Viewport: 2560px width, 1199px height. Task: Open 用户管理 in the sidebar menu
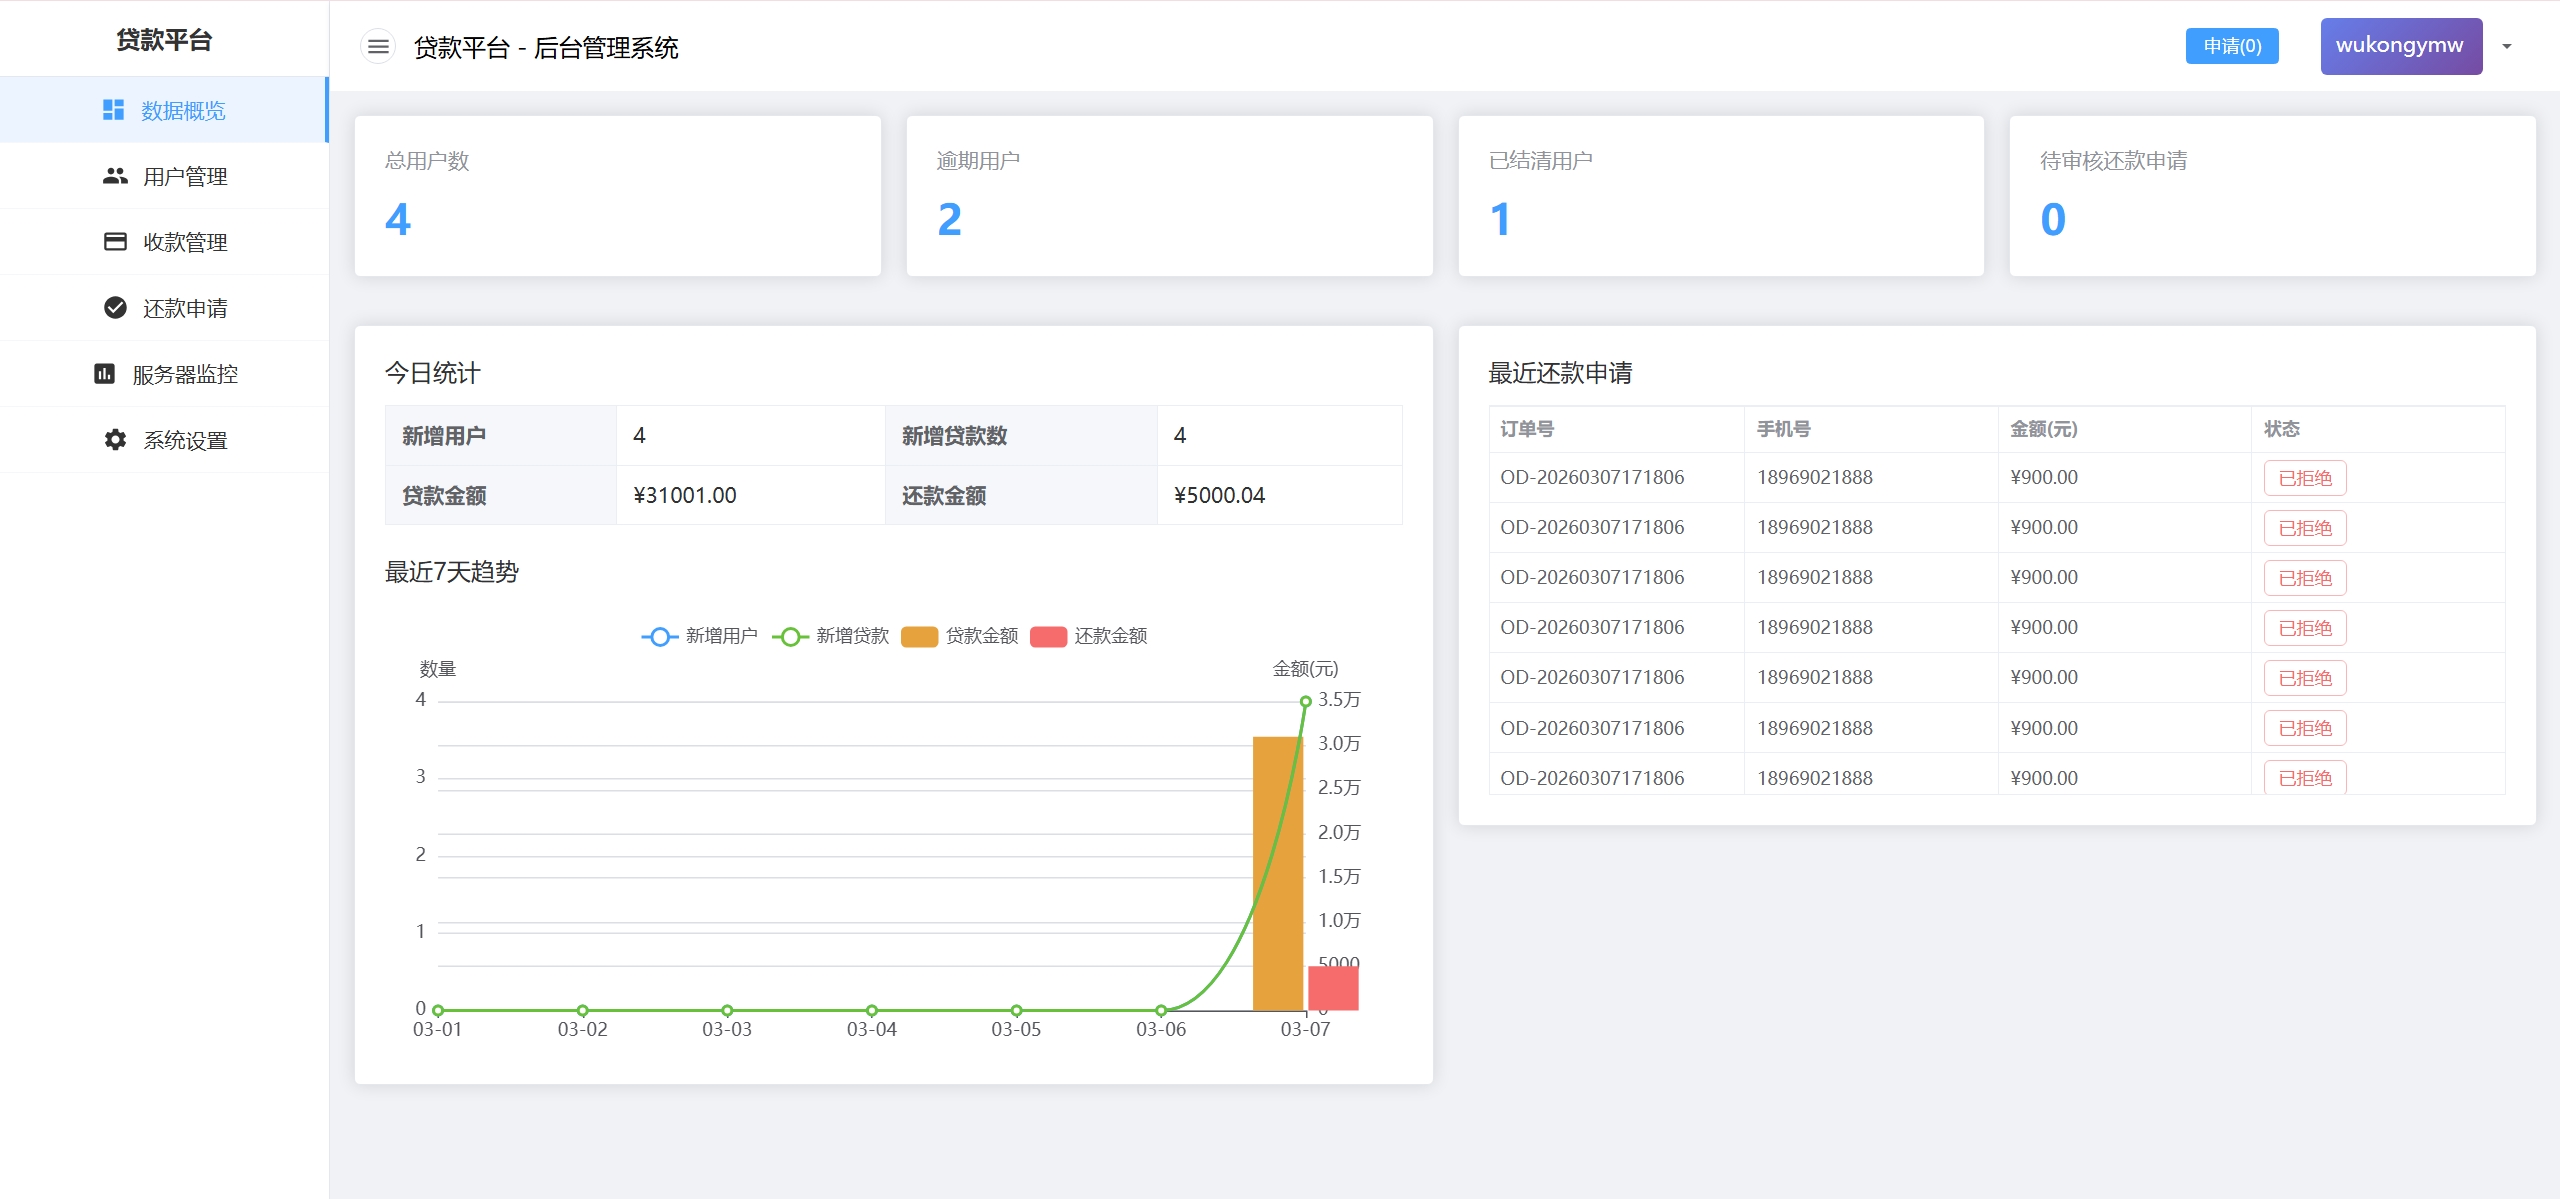tap(185, 177)
